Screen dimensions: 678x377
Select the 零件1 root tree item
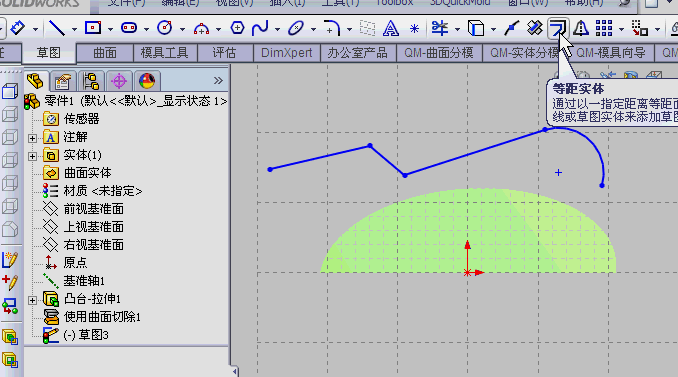(125, 101)
